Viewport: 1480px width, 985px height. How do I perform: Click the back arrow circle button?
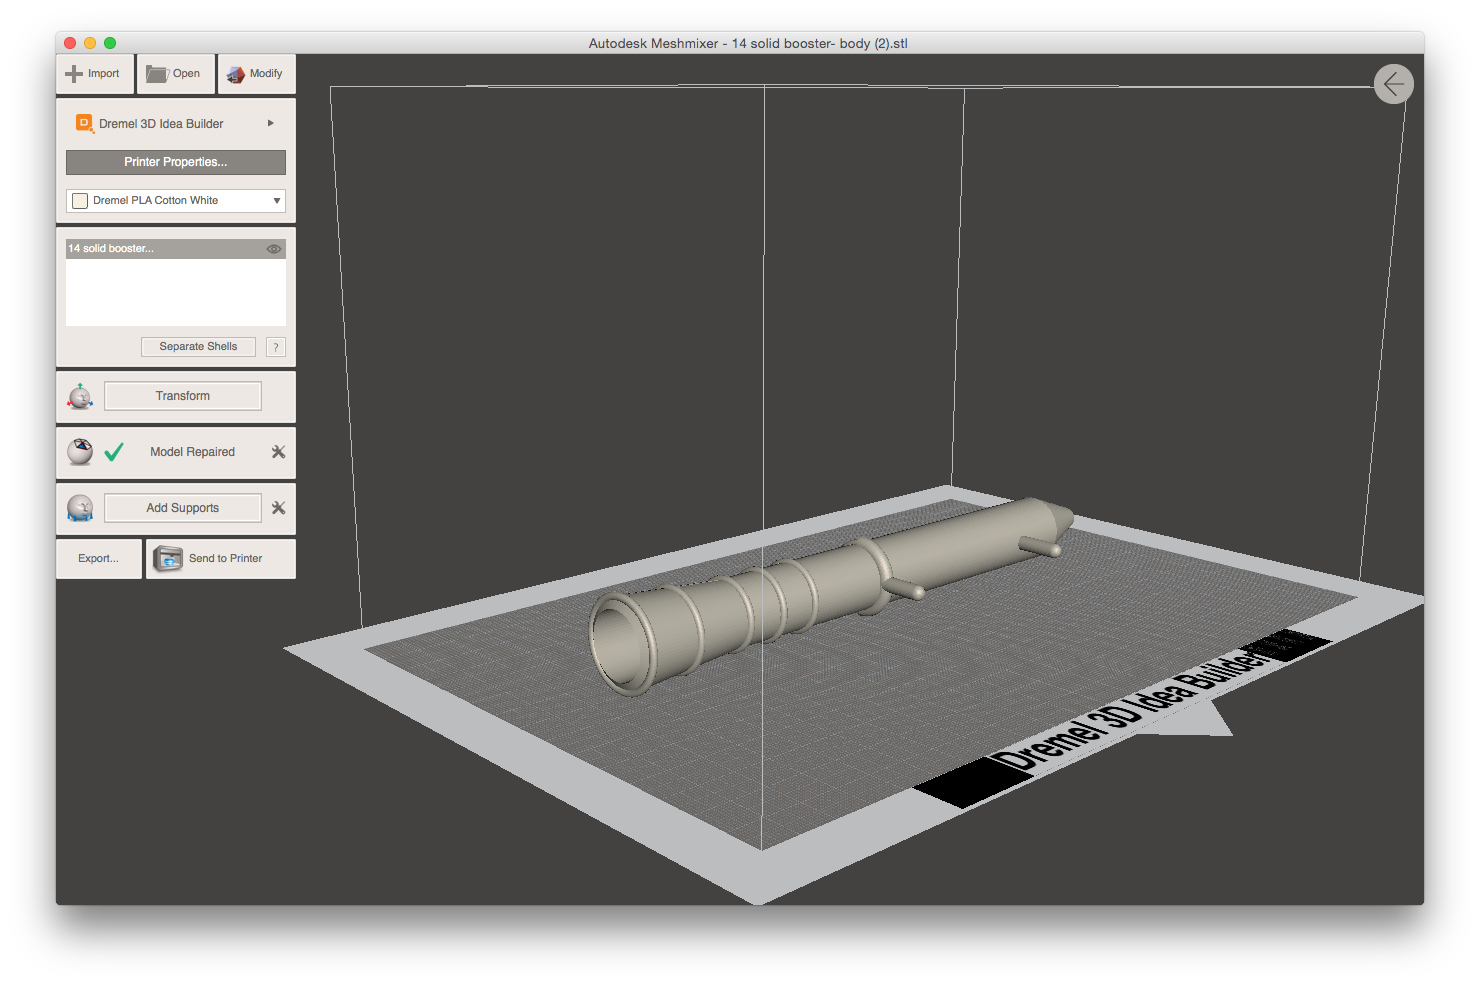1394,84
